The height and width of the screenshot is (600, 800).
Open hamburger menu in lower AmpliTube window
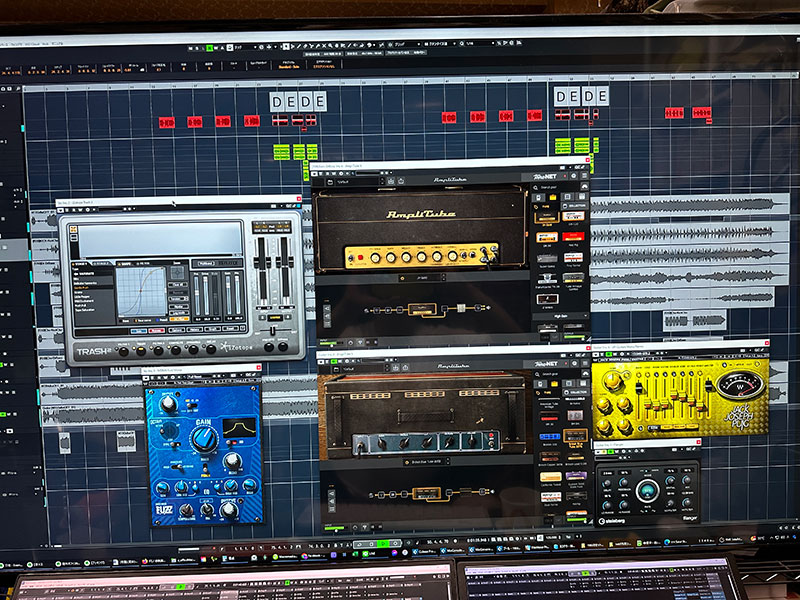583,364
